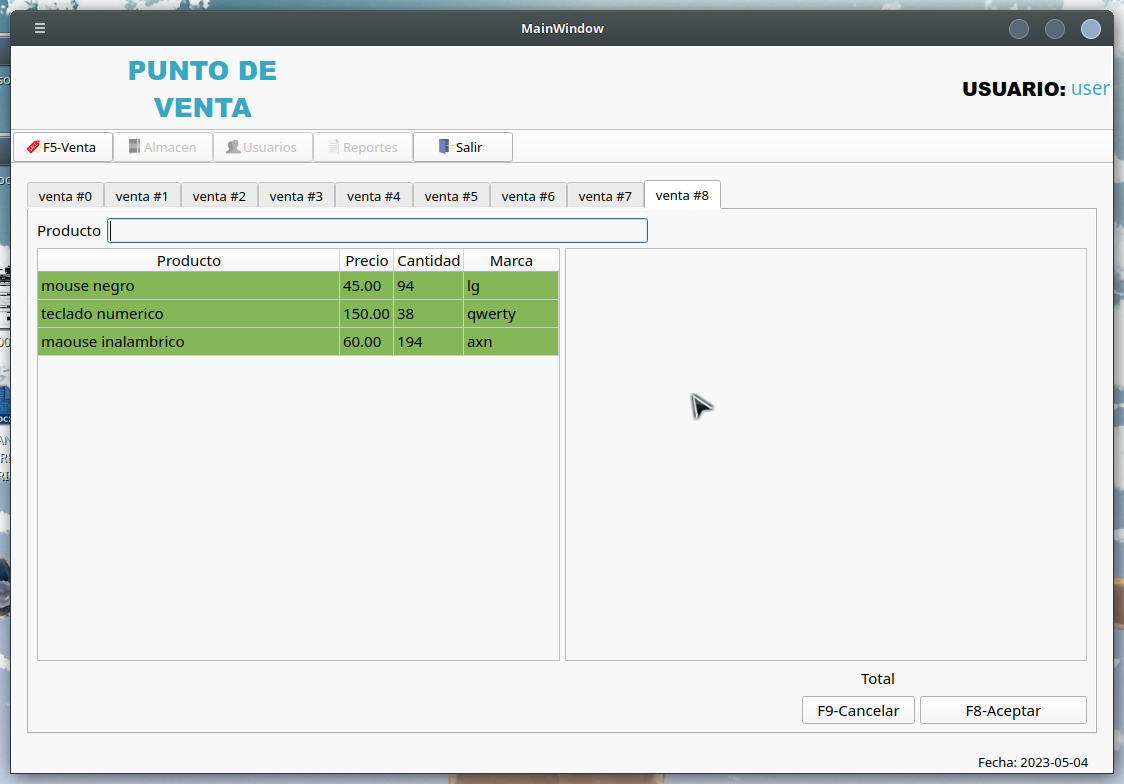
Task: Select the mouse negro product row
Action: [298, 286]
